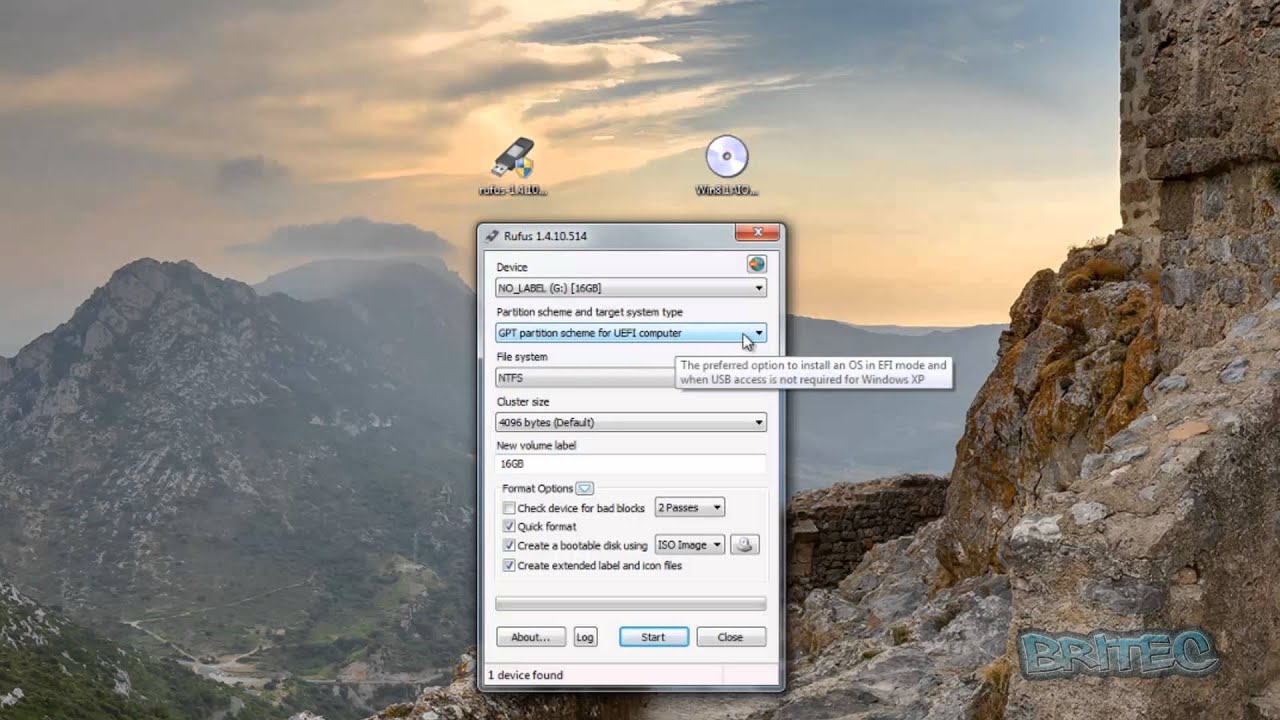Click the 'File system' label
The width and height of the screenshot is (1280, 720).
pyautogui.click(x=522, y=356)
